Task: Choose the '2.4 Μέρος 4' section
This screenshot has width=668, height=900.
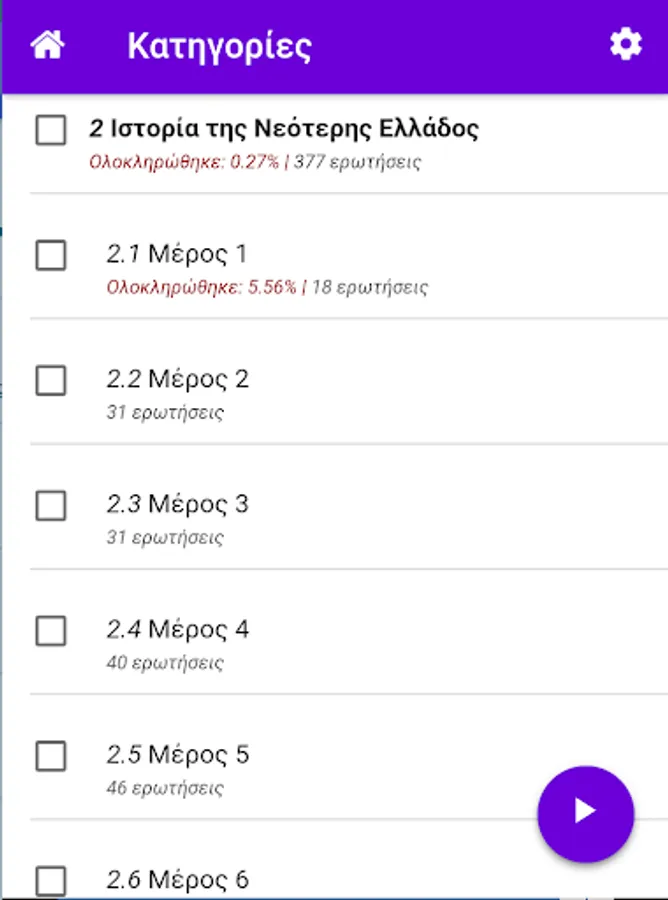Action: 177,629
